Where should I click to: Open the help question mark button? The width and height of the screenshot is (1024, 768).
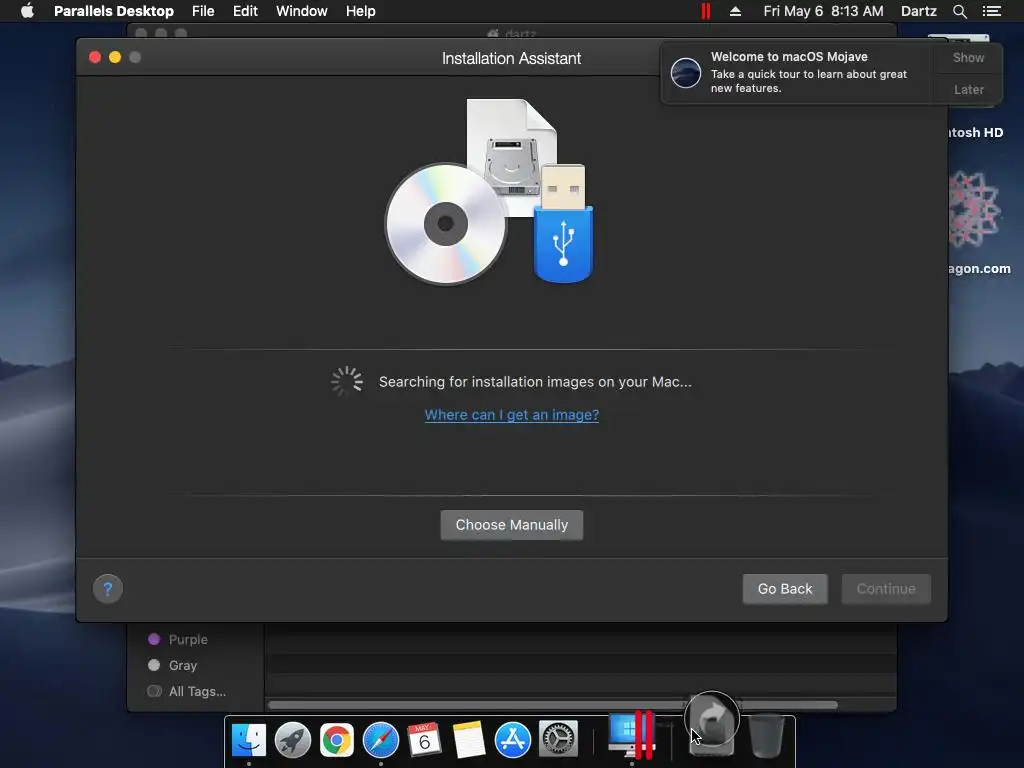click(x=108, y=589)
